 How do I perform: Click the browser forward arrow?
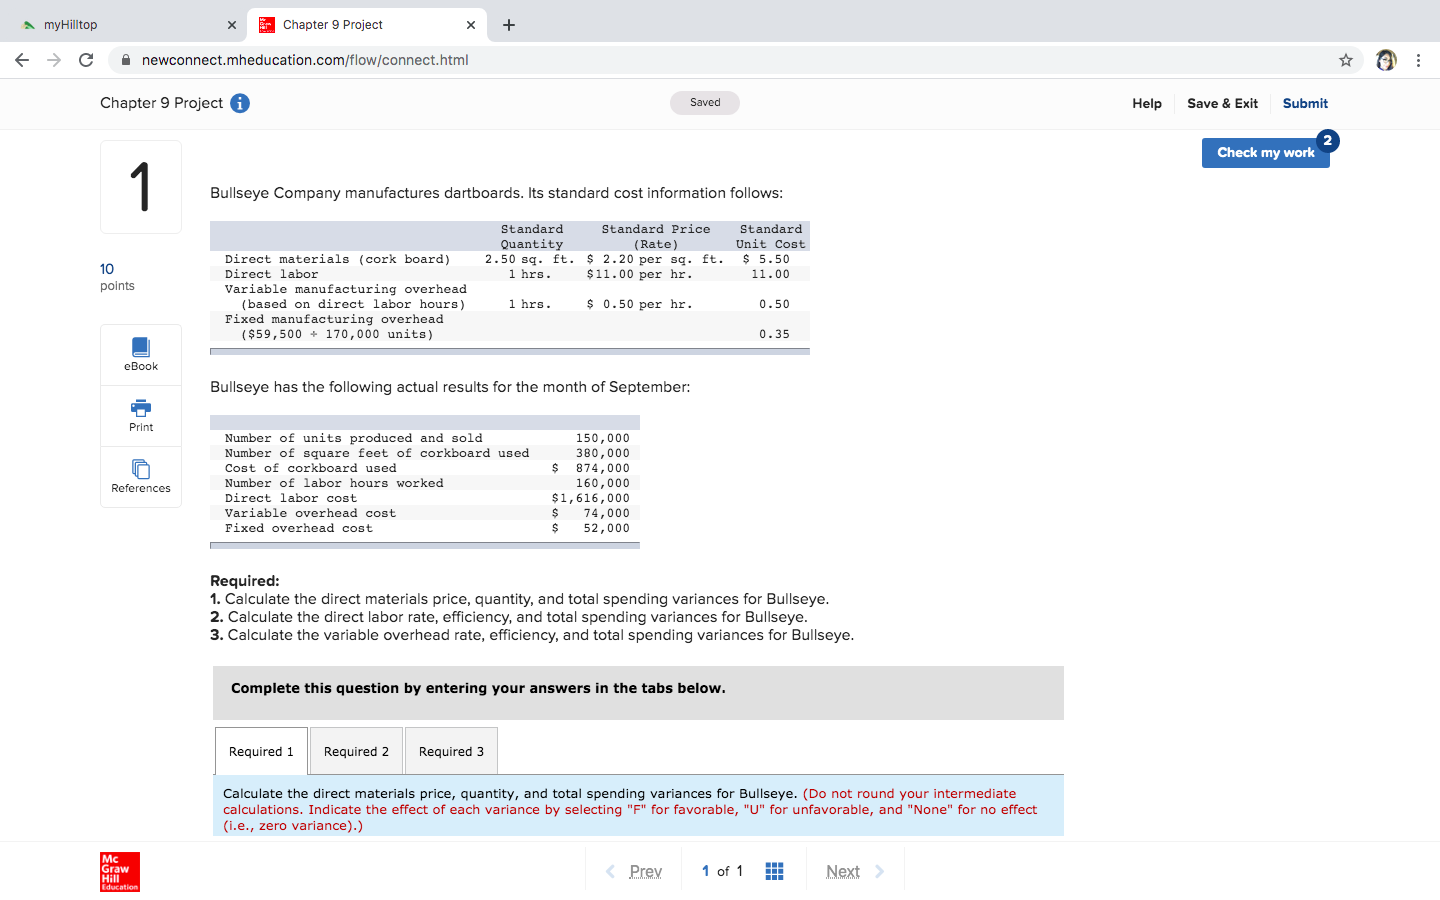point(54,60)
